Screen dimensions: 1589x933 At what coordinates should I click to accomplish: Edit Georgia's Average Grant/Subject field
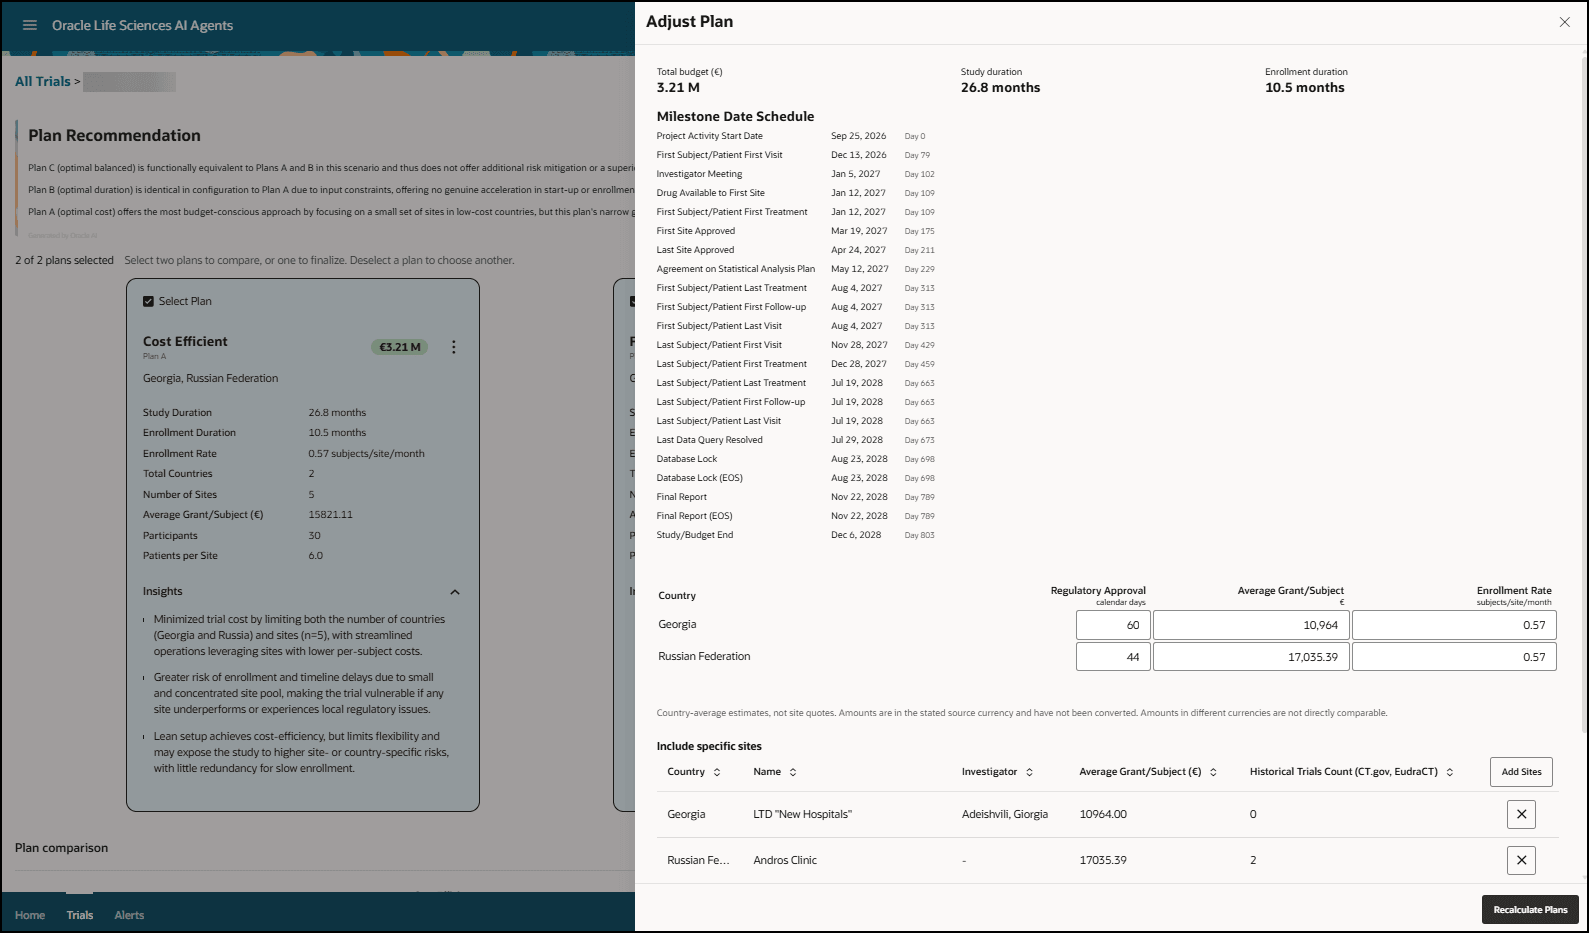pyautogui.click(x=1251, y=625)
